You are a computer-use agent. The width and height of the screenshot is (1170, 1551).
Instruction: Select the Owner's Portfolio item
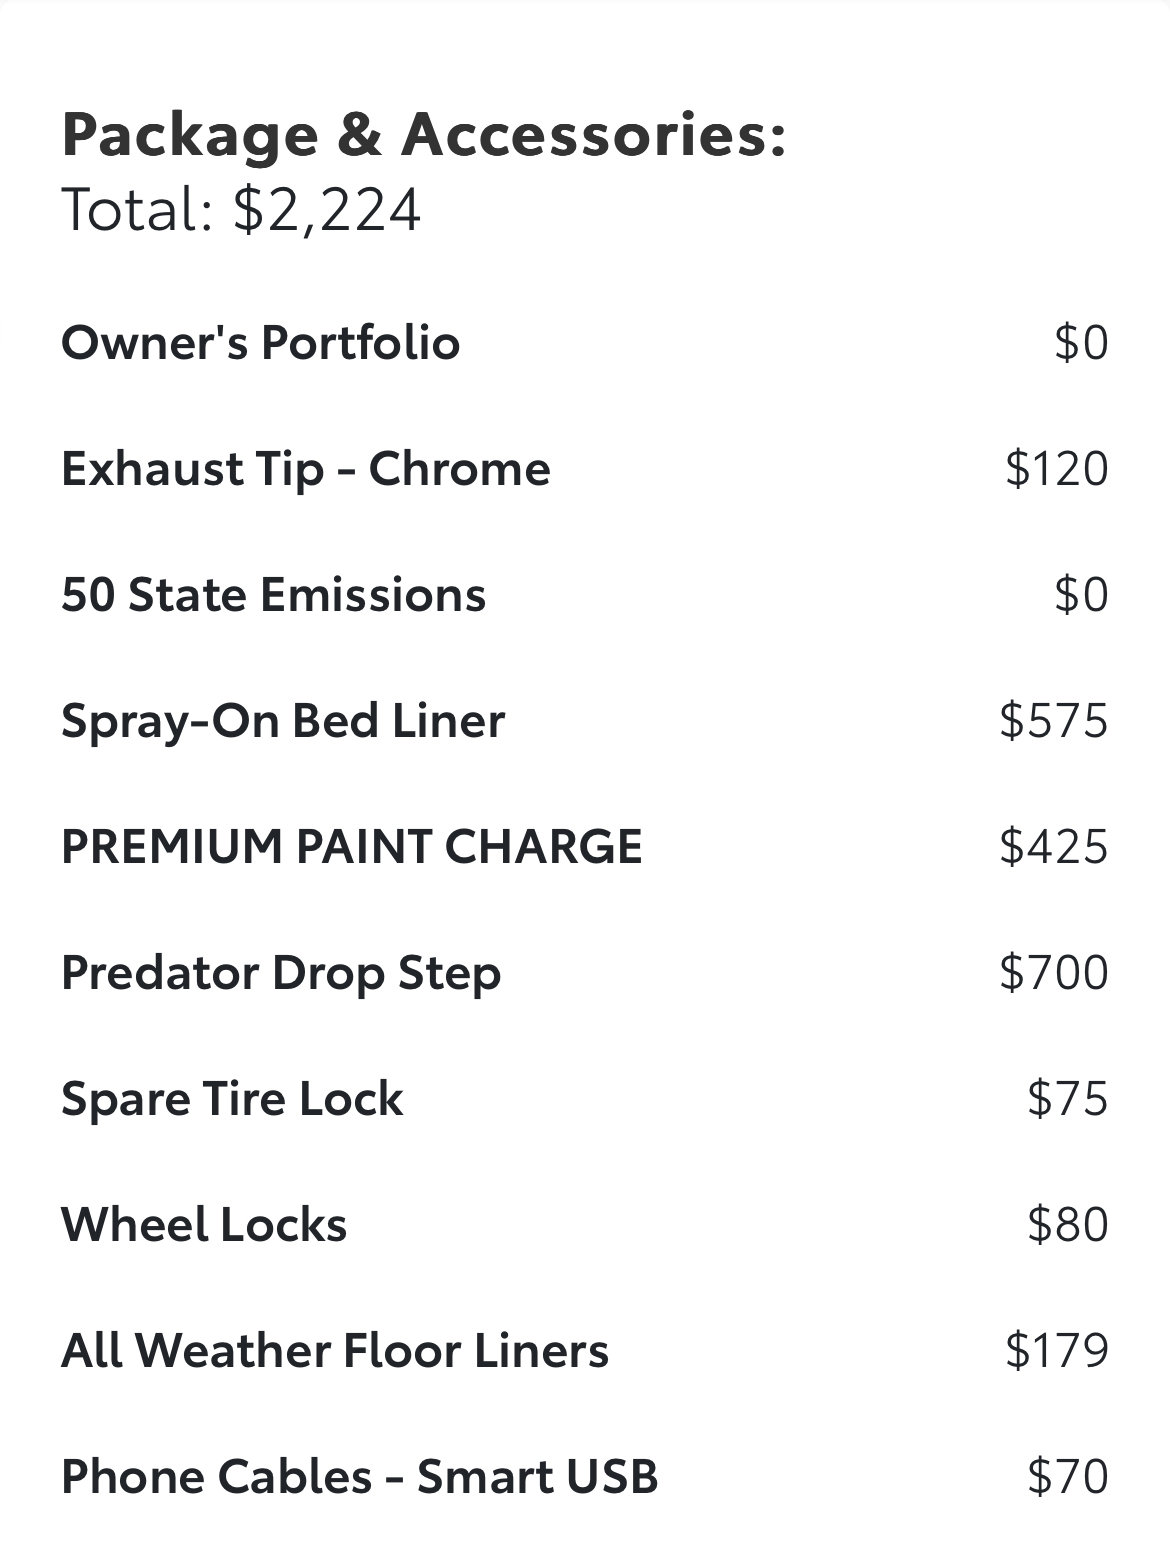point(260,343)
